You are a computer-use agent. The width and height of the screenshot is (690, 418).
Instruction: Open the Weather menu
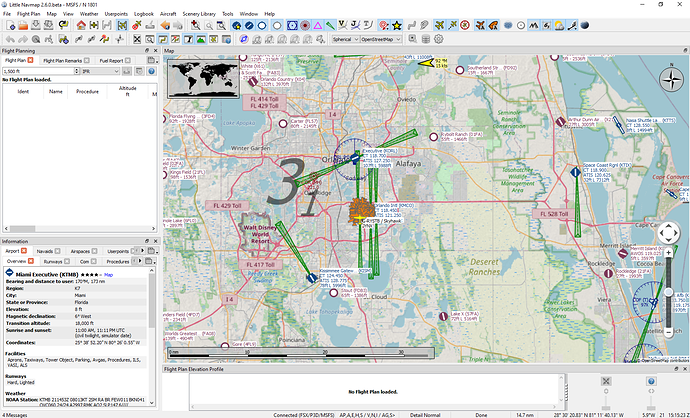pos(89,14)
